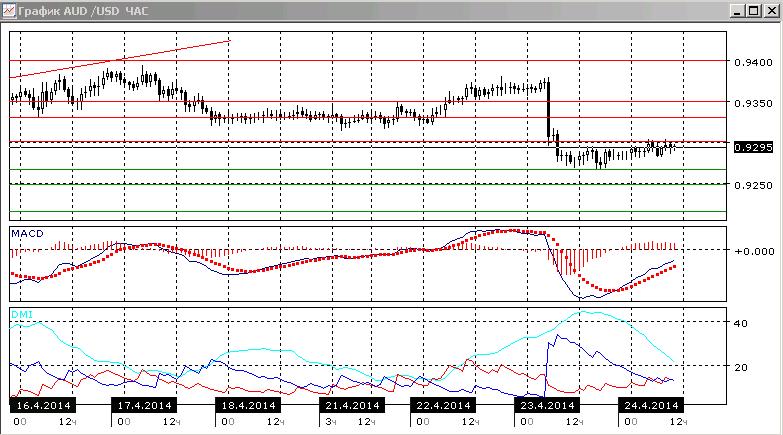This screenshot has height=435, width=783.
Task: Click the 0.9250 price axis label
Action: [753, 185]
